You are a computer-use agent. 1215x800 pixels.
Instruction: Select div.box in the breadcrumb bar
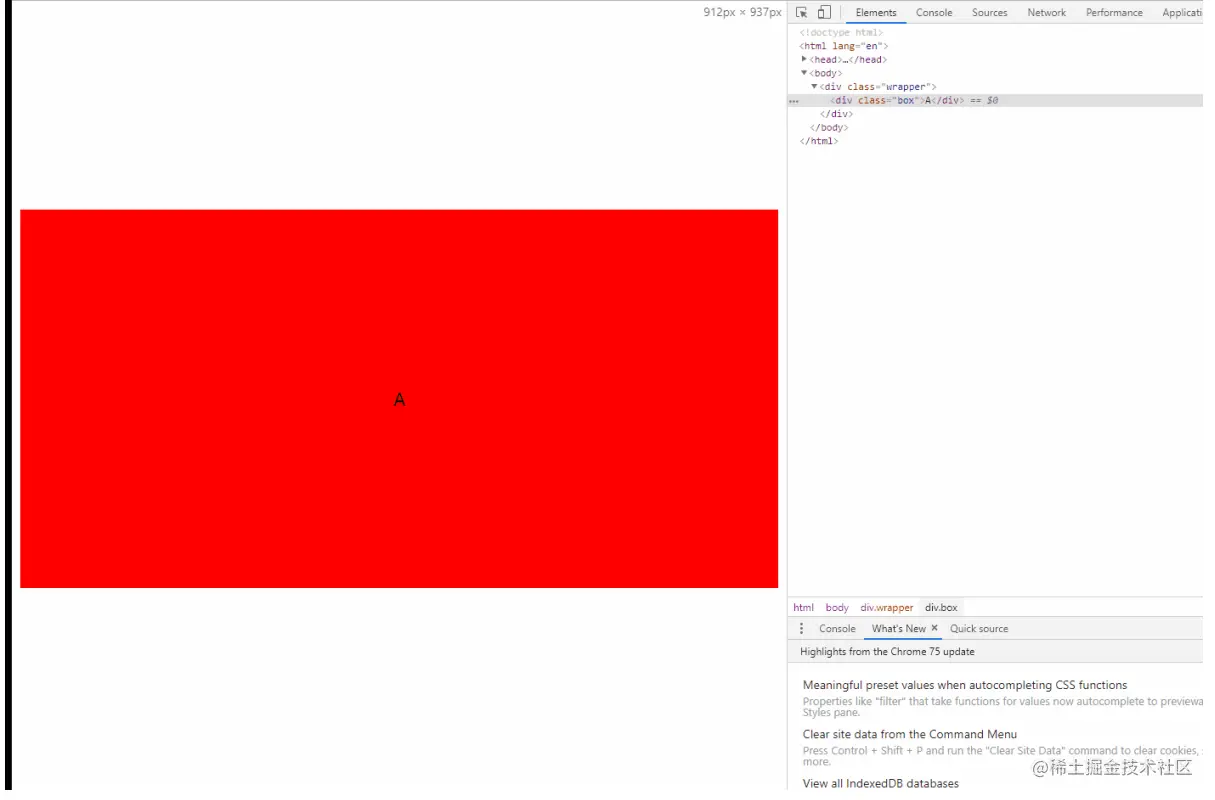940,607
